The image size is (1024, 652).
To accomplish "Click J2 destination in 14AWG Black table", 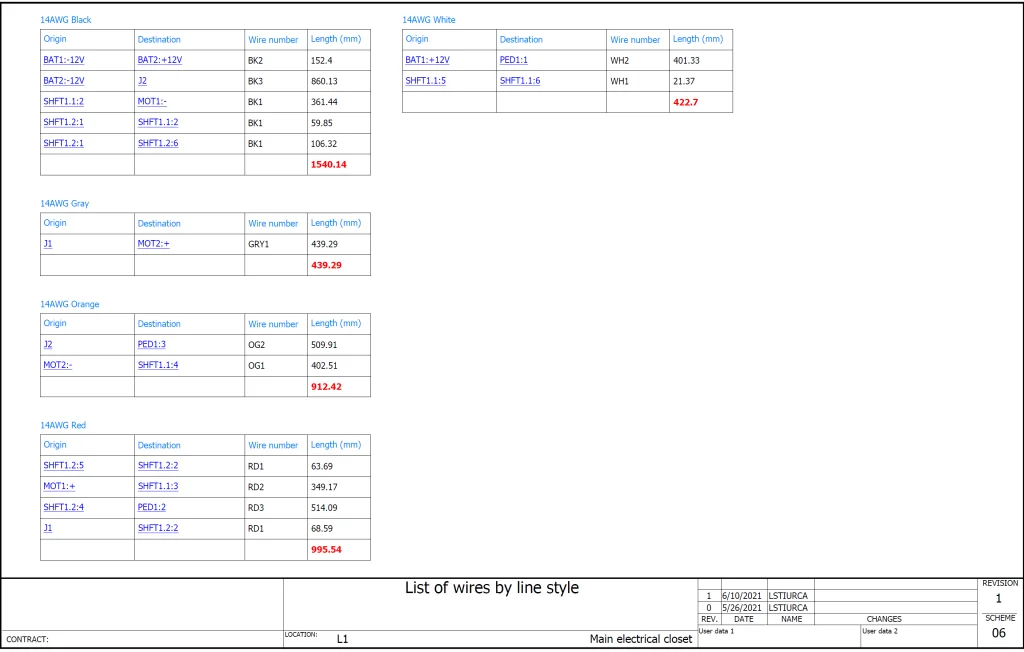I will click(x=142, y=81).
